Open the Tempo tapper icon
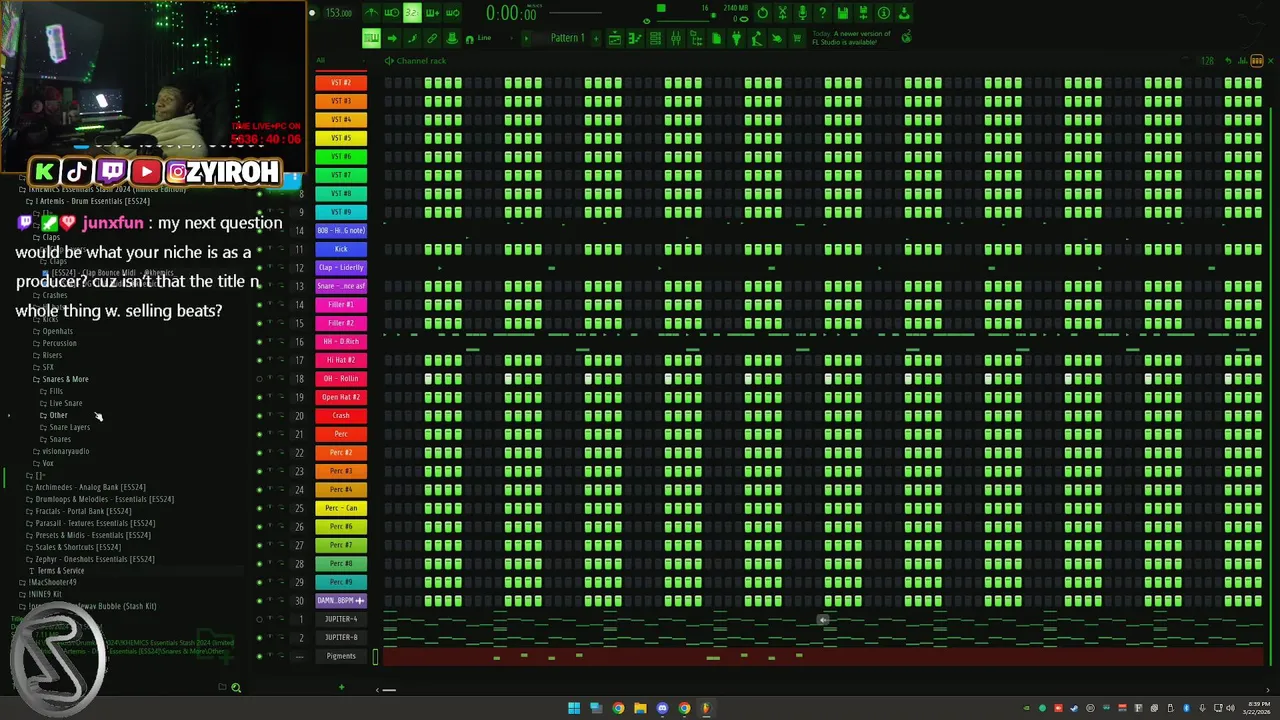The height and width of the screenshot is (720, 1280). point(757,38)
